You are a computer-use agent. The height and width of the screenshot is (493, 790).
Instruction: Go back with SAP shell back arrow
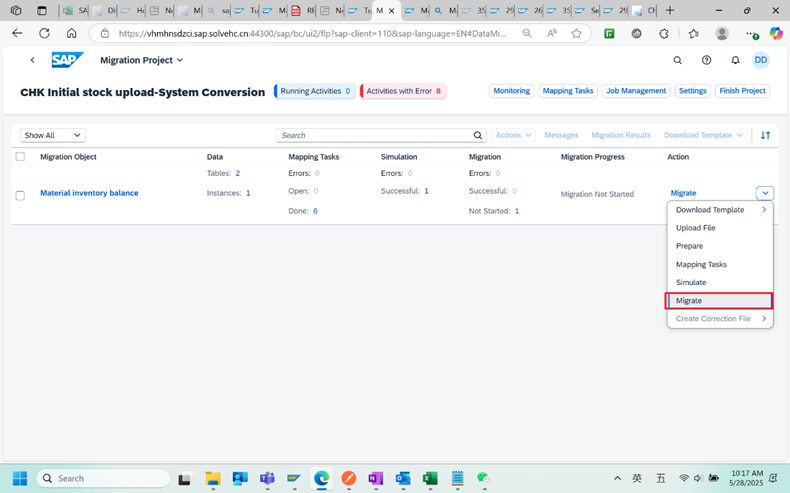click(x=32, y=60)
